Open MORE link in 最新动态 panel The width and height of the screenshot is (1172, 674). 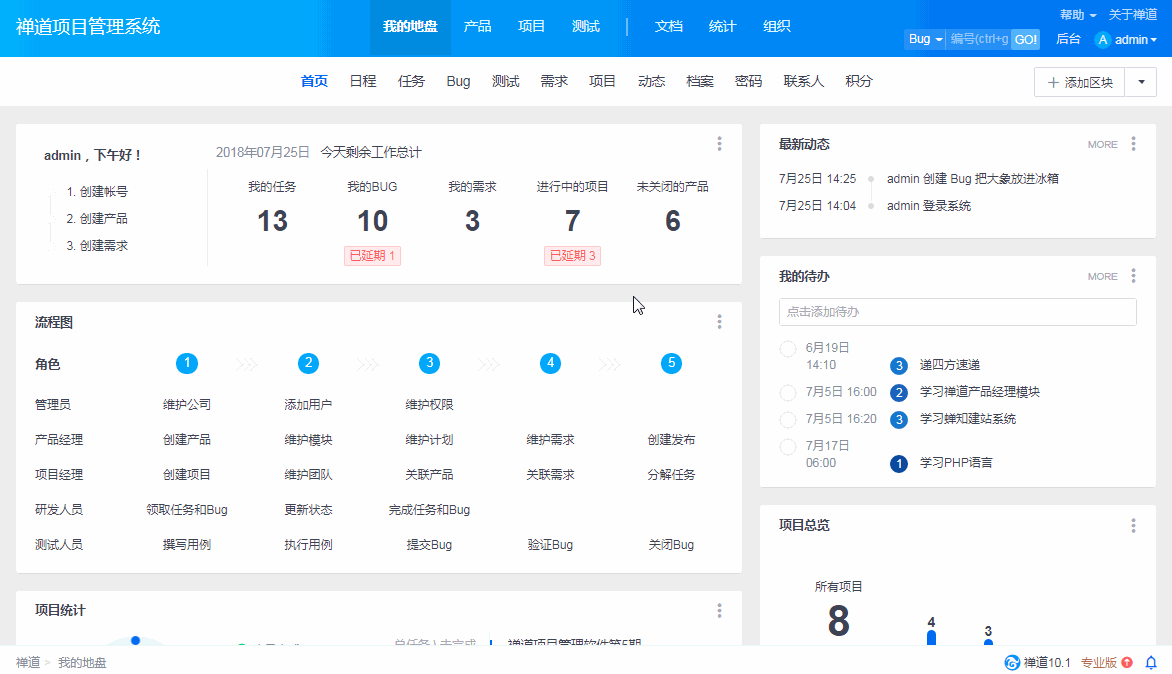click(1102, 144)
